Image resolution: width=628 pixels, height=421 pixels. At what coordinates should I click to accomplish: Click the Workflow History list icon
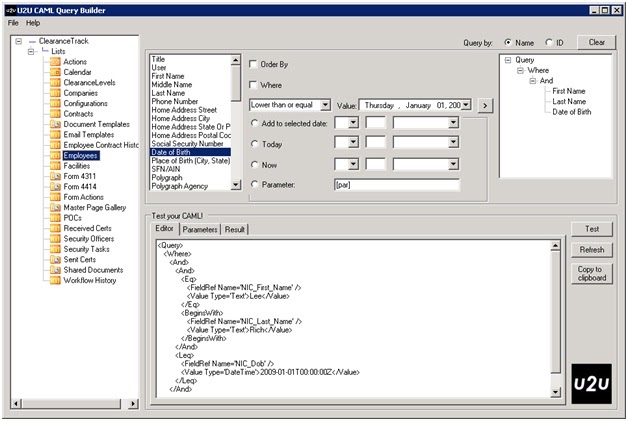point(55,280)
